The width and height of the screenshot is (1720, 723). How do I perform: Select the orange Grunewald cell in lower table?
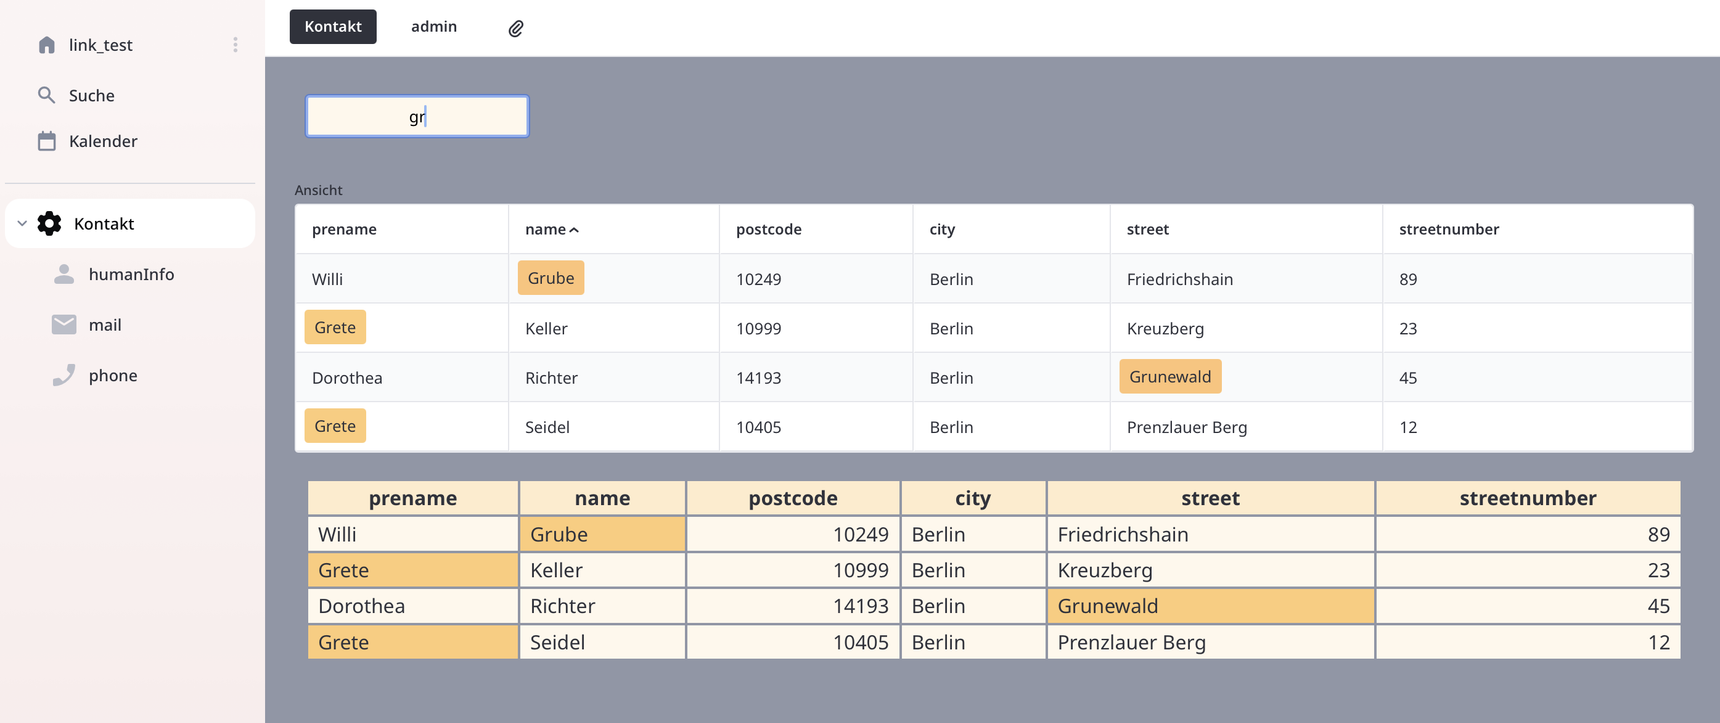click(1210, 606)
